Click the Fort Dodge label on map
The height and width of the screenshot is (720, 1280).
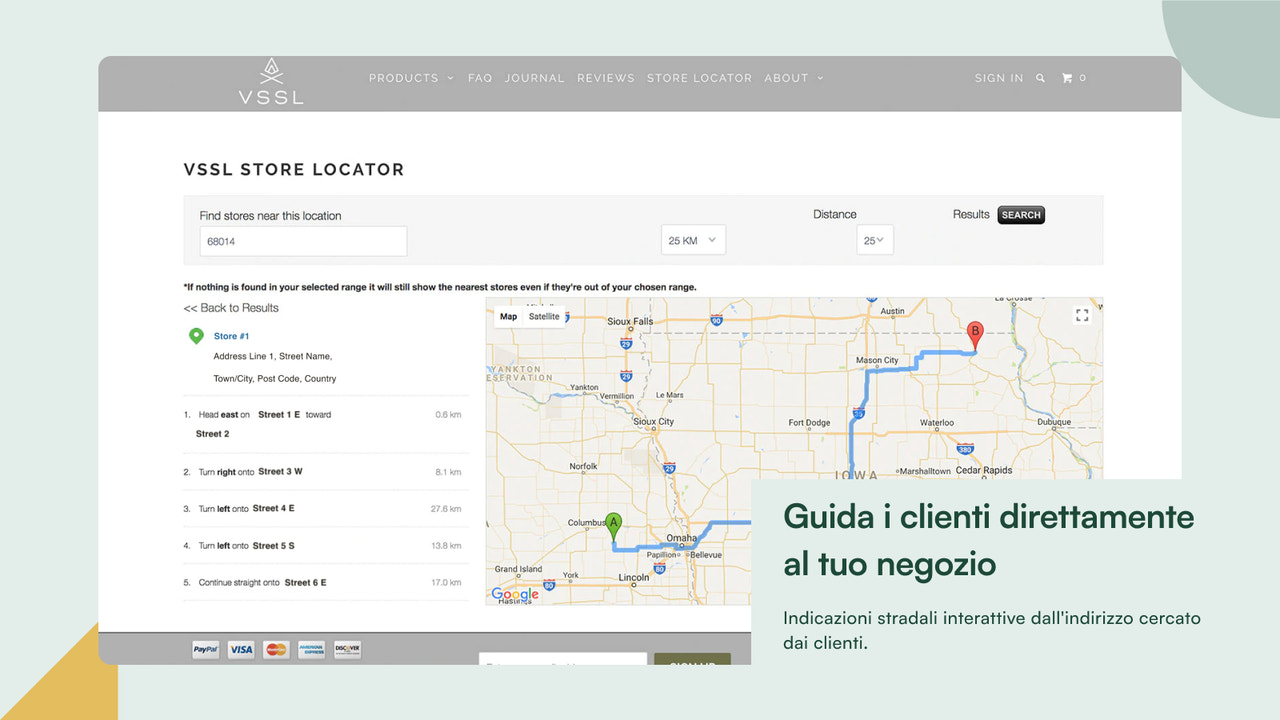click(x=809, y=423)
